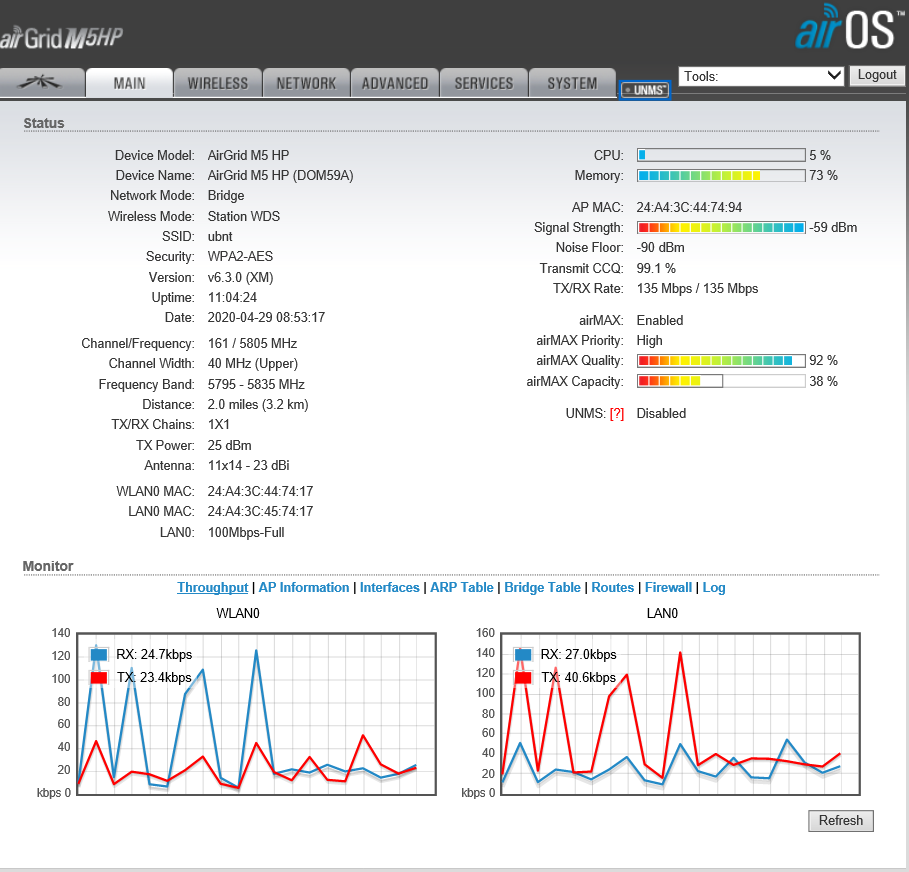This screenshot has height=872, width=909.
Task: Click the airGrid M5HP logo
Action: 61,38
